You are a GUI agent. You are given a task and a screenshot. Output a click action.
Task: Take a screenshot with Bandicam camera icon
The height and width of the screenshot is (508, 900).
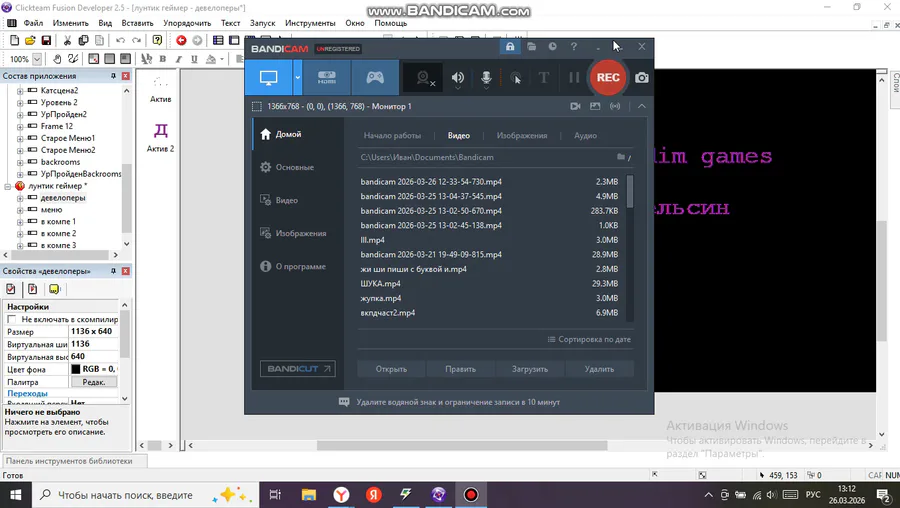(642, 77)
